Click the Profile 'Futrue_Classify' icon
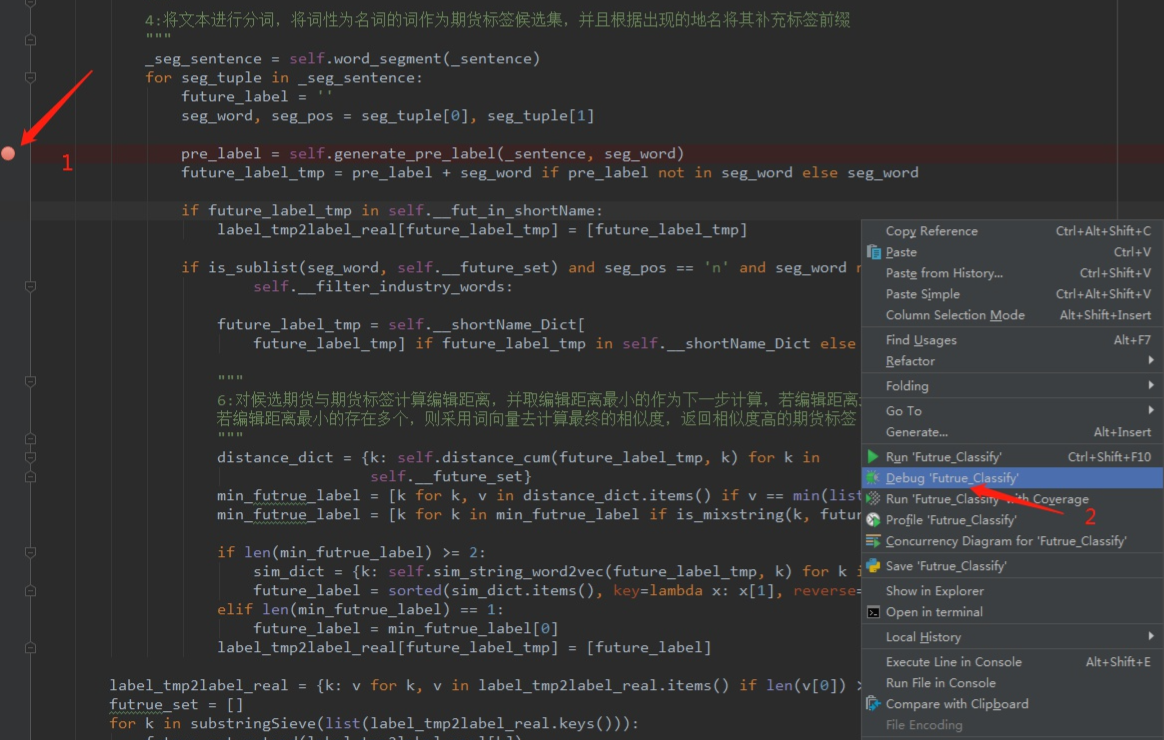 (874, 520)
